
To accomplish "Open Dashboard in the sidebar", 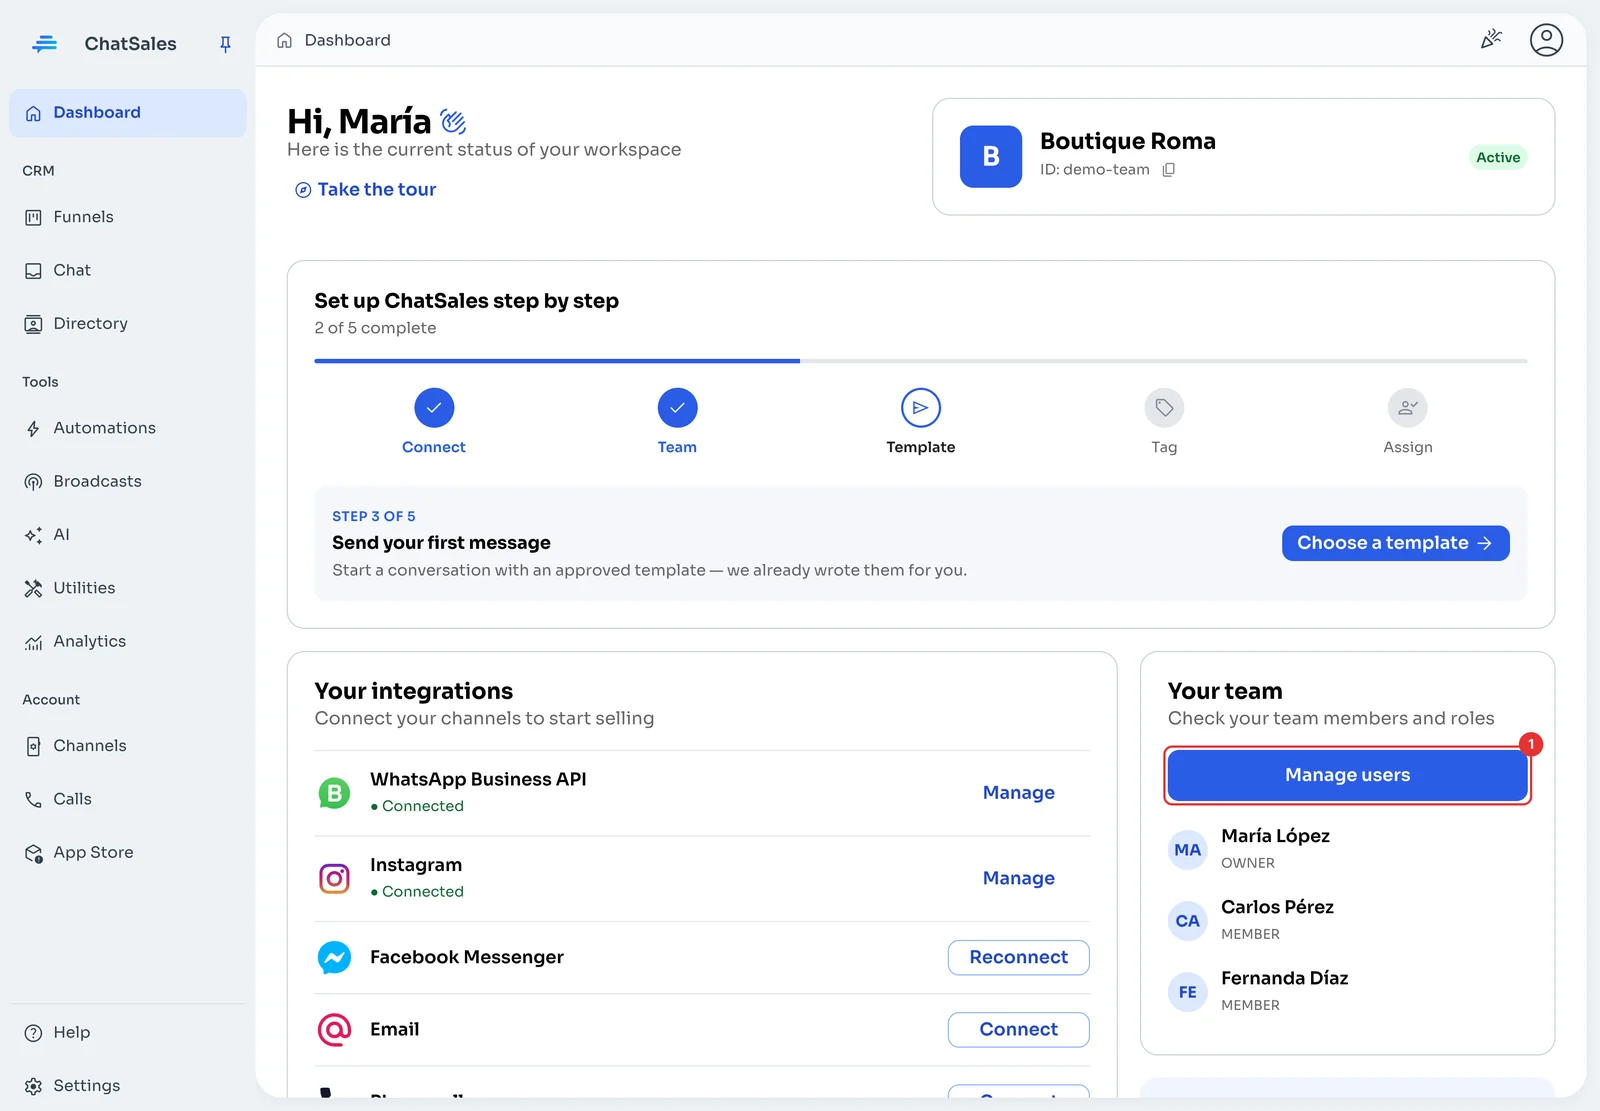I will tap(128, 113).
